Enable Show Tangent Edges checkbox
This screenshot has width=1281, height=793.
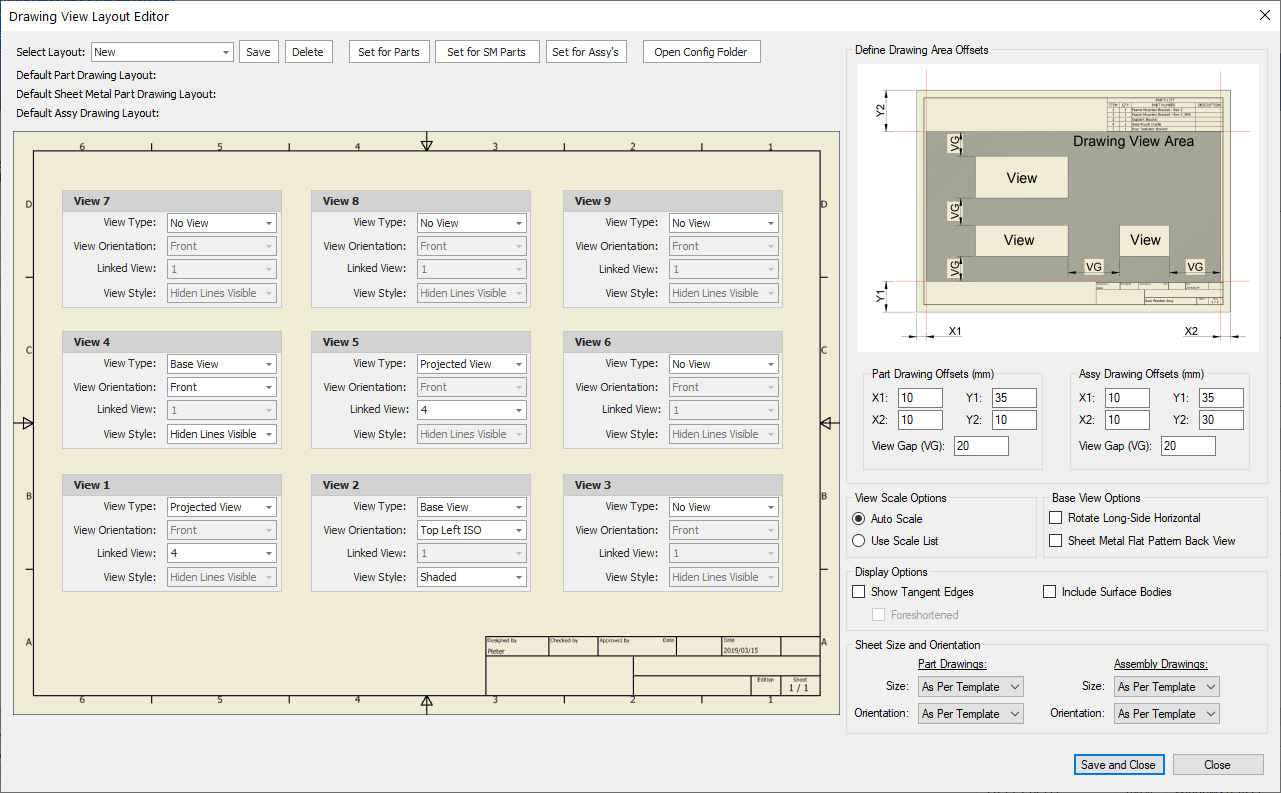point(859,592)
